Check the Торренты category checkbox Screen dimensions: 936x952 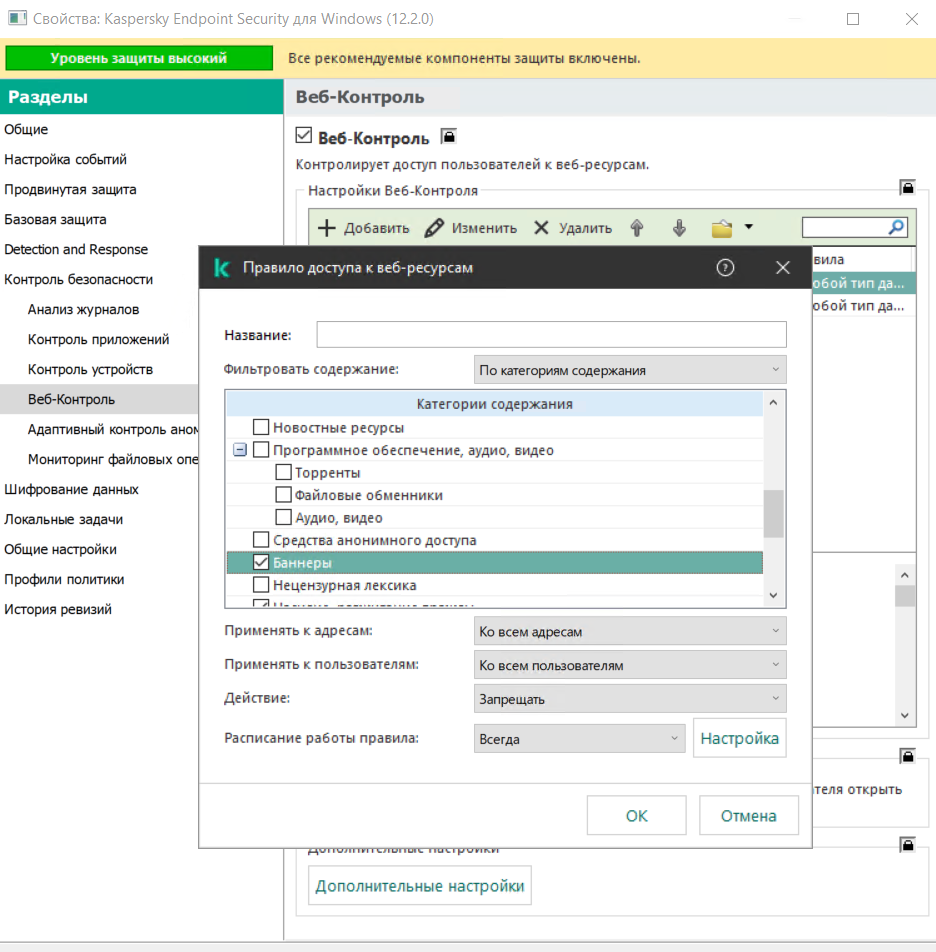coord(283,473)
